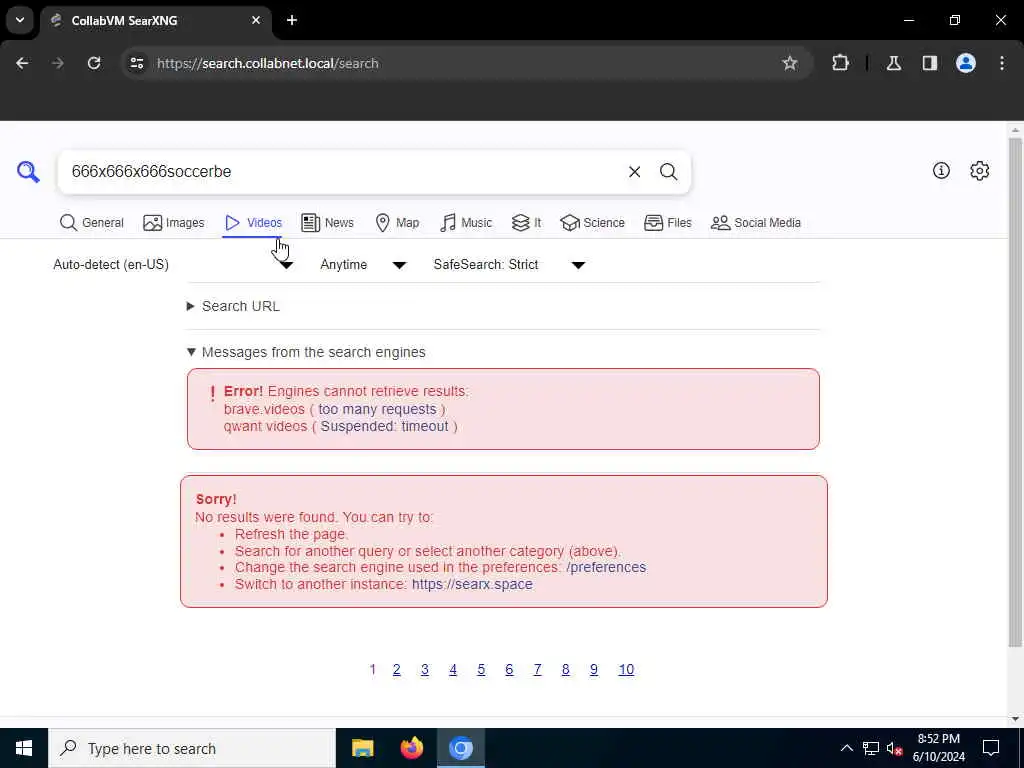
Task: Click the qwant videos engine link
Action: pyautogui.click(x=265, y=426)
